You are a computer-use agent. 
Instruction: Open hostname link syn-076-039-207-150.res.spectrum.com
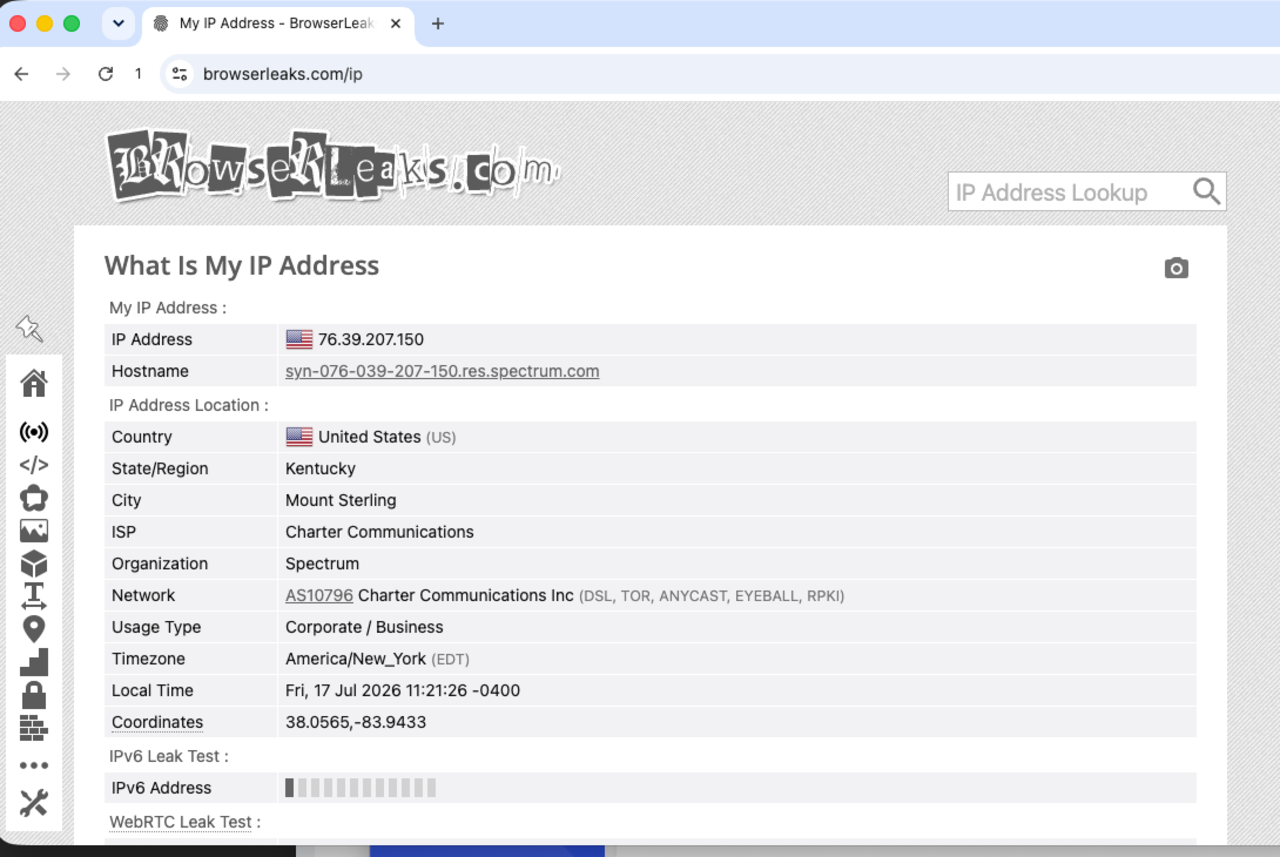click(x=442, y=371)
